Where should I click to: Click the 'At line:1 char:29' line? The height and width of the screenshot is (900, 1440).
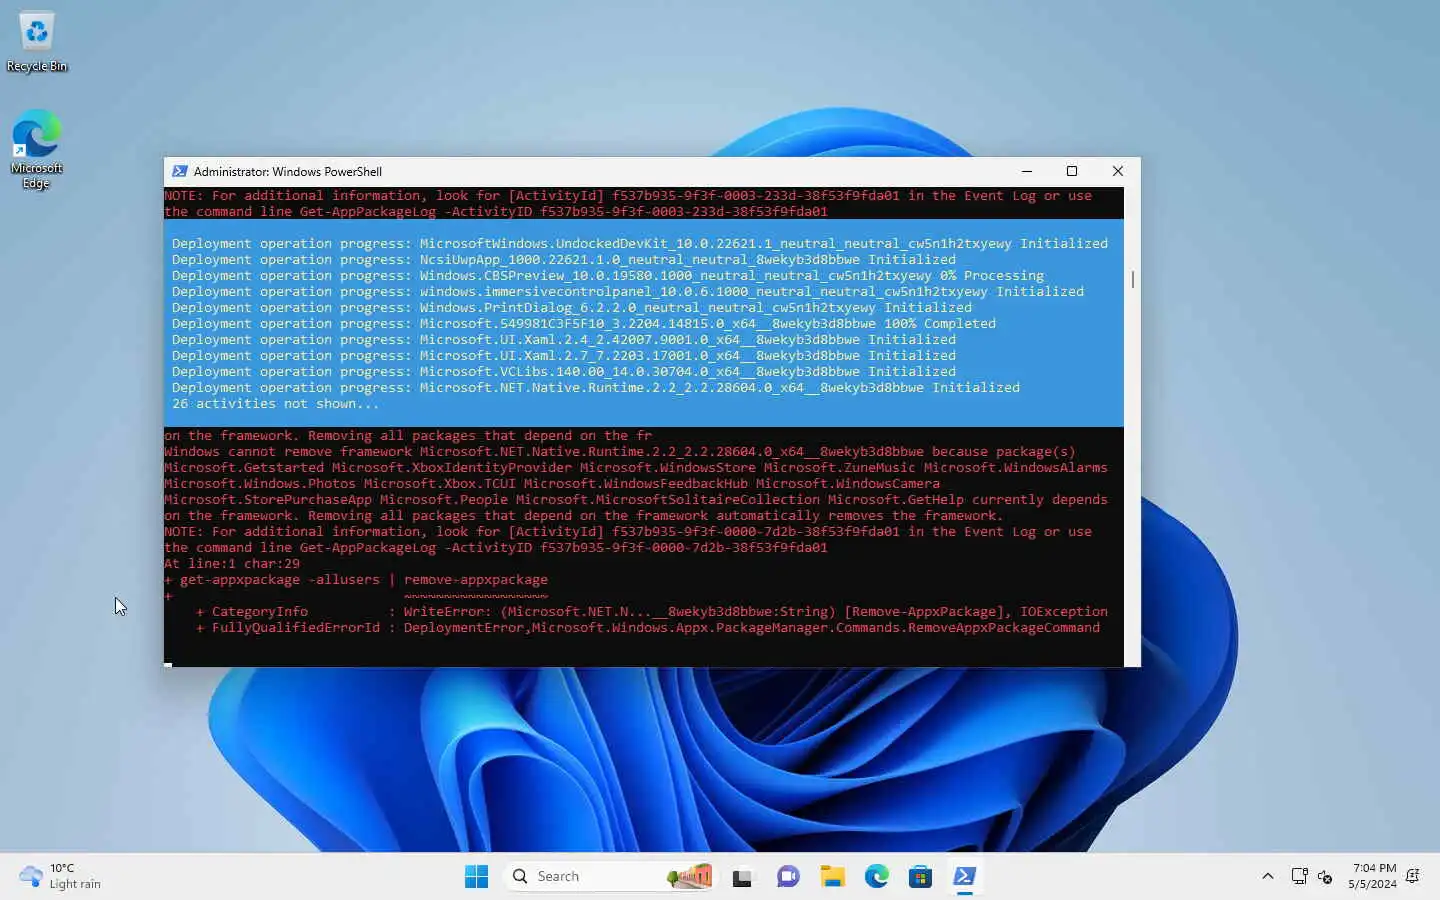pyautogui.click(x=232, y=564)
